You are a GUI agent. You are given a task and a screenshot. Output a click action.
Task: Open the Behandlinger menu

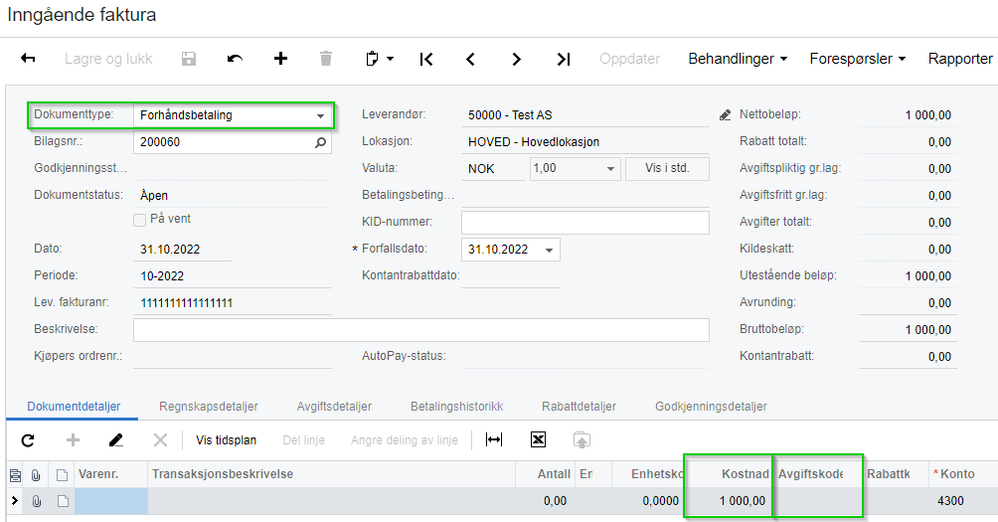(x=738, y=59)
